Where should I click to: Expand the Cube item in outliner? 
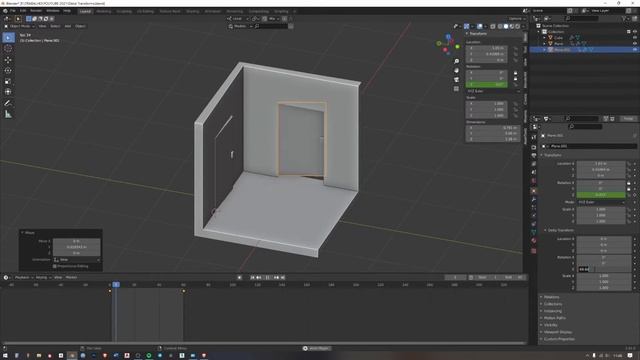point(544,38)
